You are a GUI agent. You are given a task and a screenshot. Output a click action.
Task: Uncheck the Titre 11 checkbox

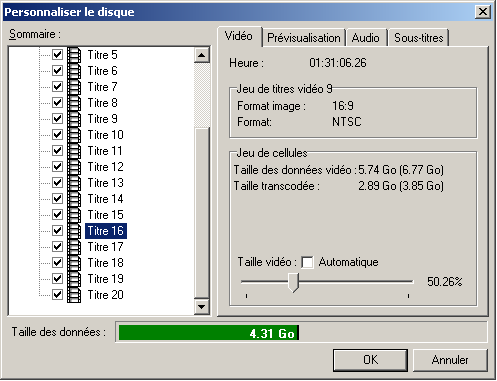click(57, 150)
